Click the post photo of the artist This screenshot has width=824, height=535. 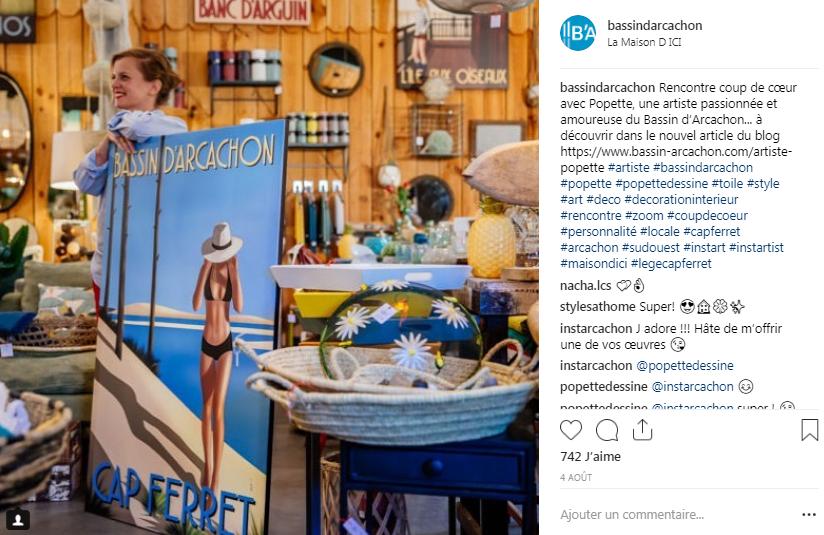click(x=269, y=268)
